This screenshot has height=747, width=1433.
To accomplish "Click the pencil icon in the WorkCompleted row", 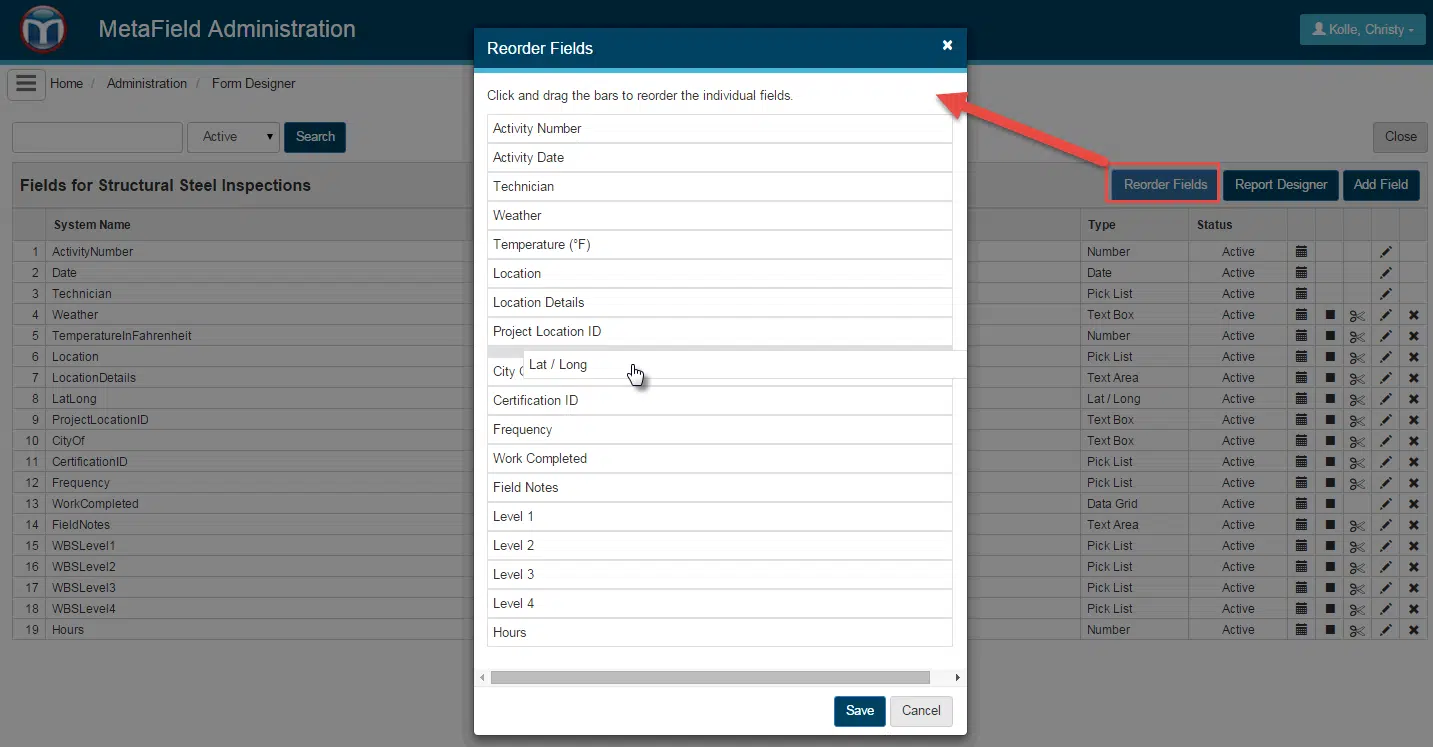I will (1385, 504).
